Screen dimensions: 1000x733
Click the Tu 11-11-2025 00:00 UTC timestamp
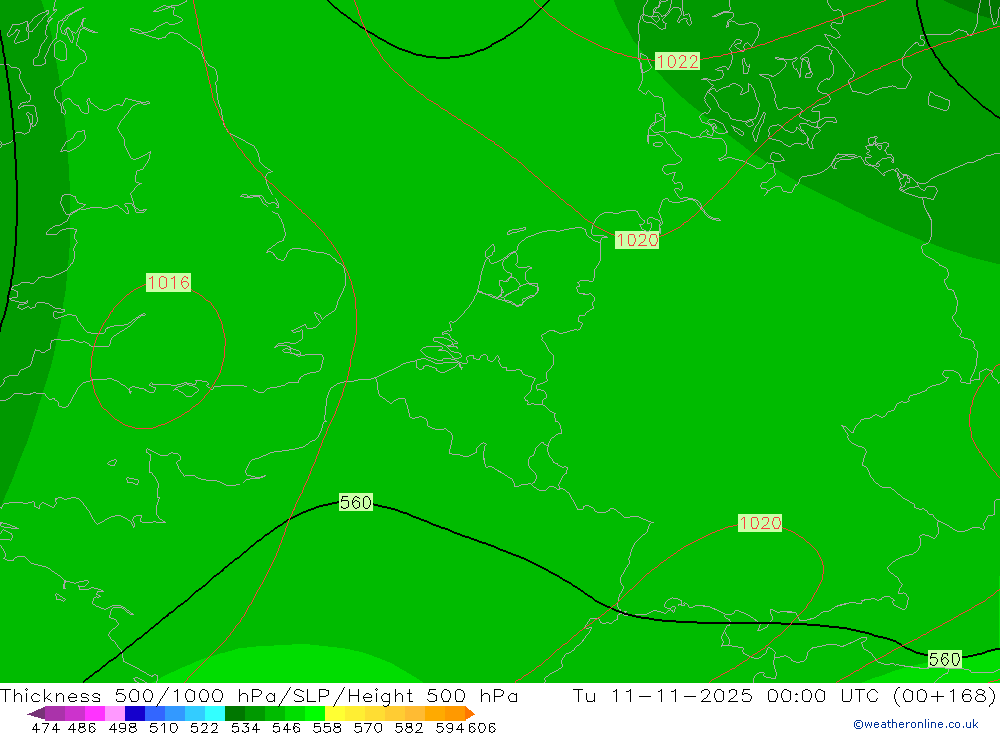click(726, 695)
